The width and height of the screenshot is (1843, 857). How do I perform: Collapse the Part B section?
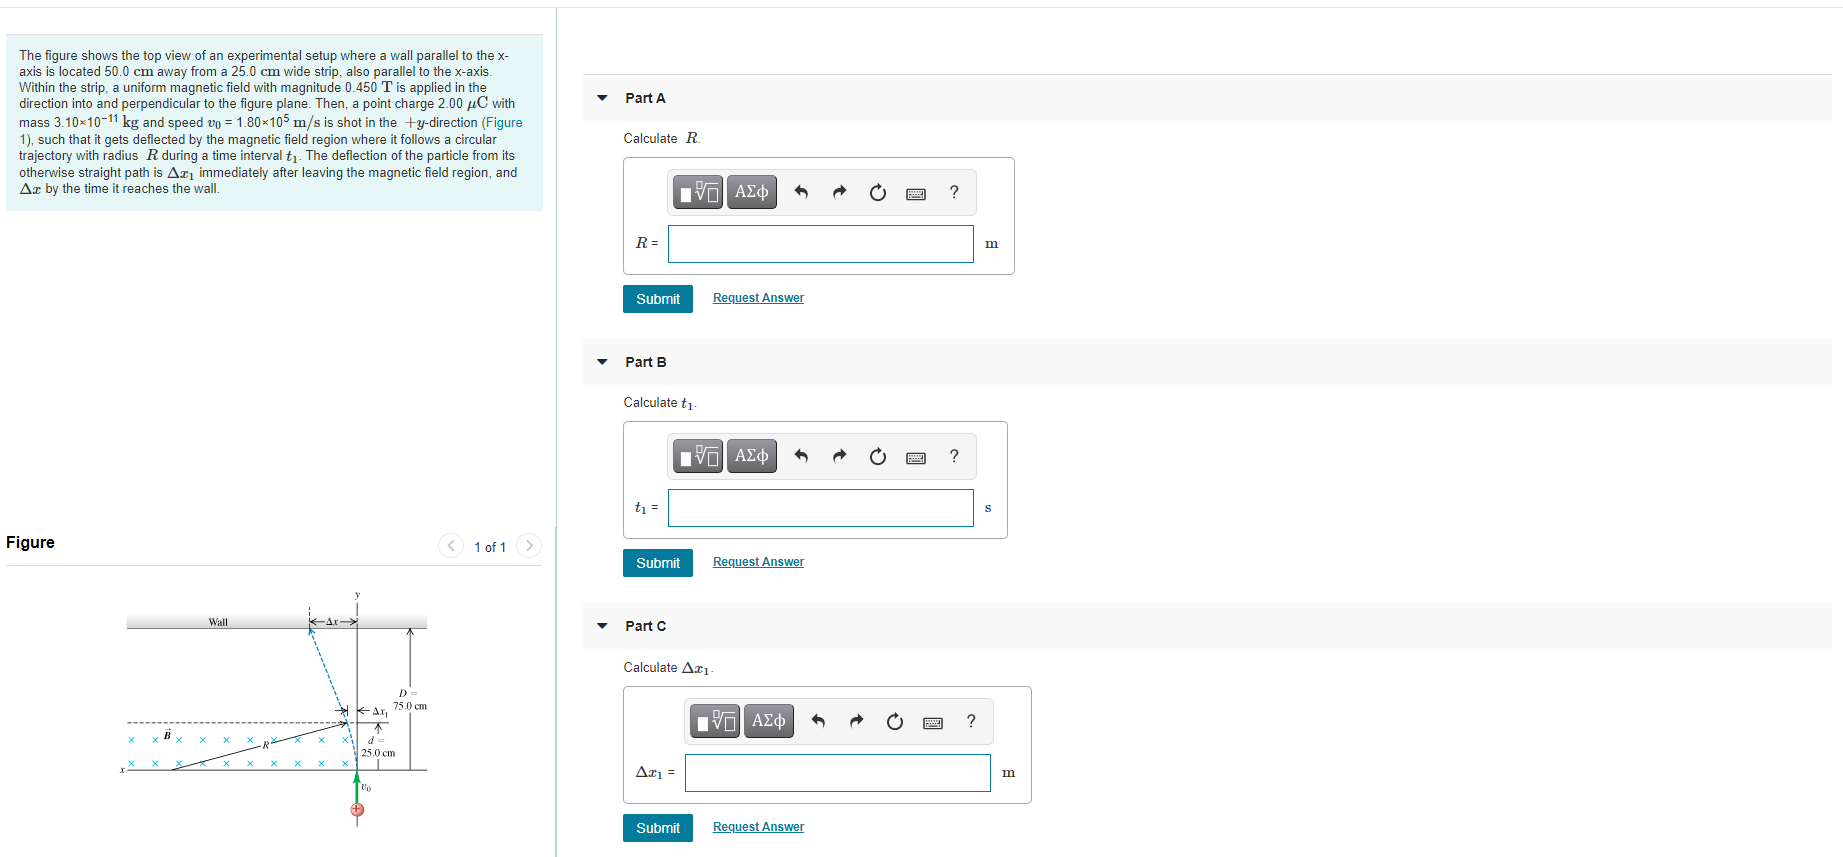602,362
